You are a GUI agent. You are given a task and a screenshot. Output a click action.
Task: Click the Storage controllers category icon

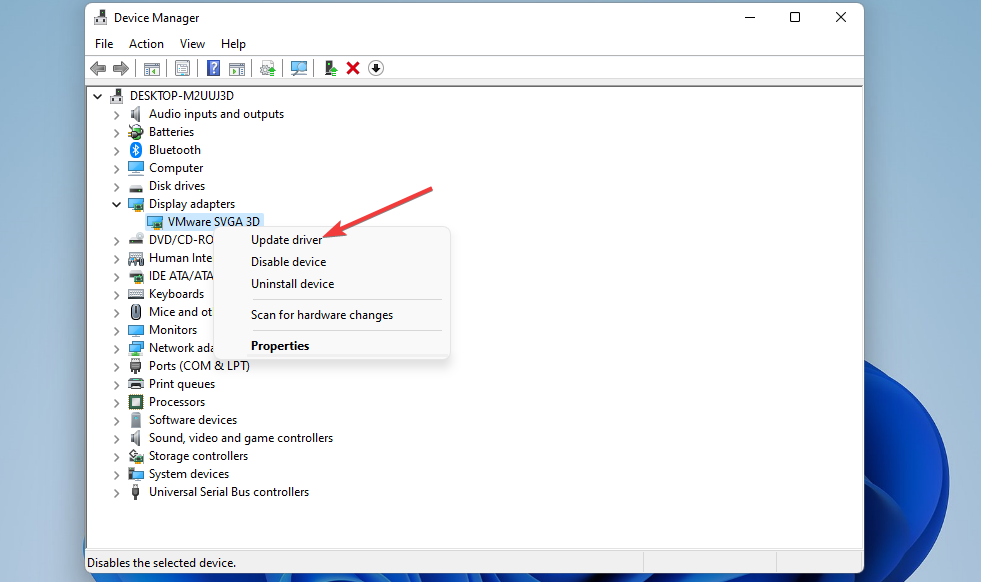point(136,456)
